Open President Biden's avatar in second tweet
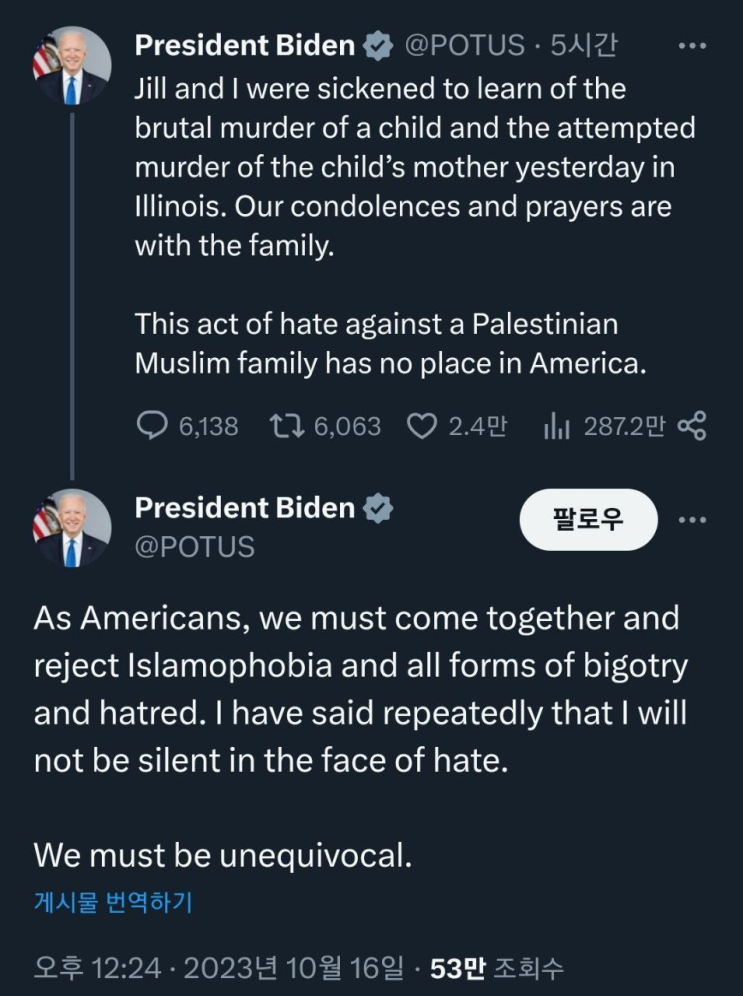The height and width of the screenshot is (996, 743). (72, 528)
